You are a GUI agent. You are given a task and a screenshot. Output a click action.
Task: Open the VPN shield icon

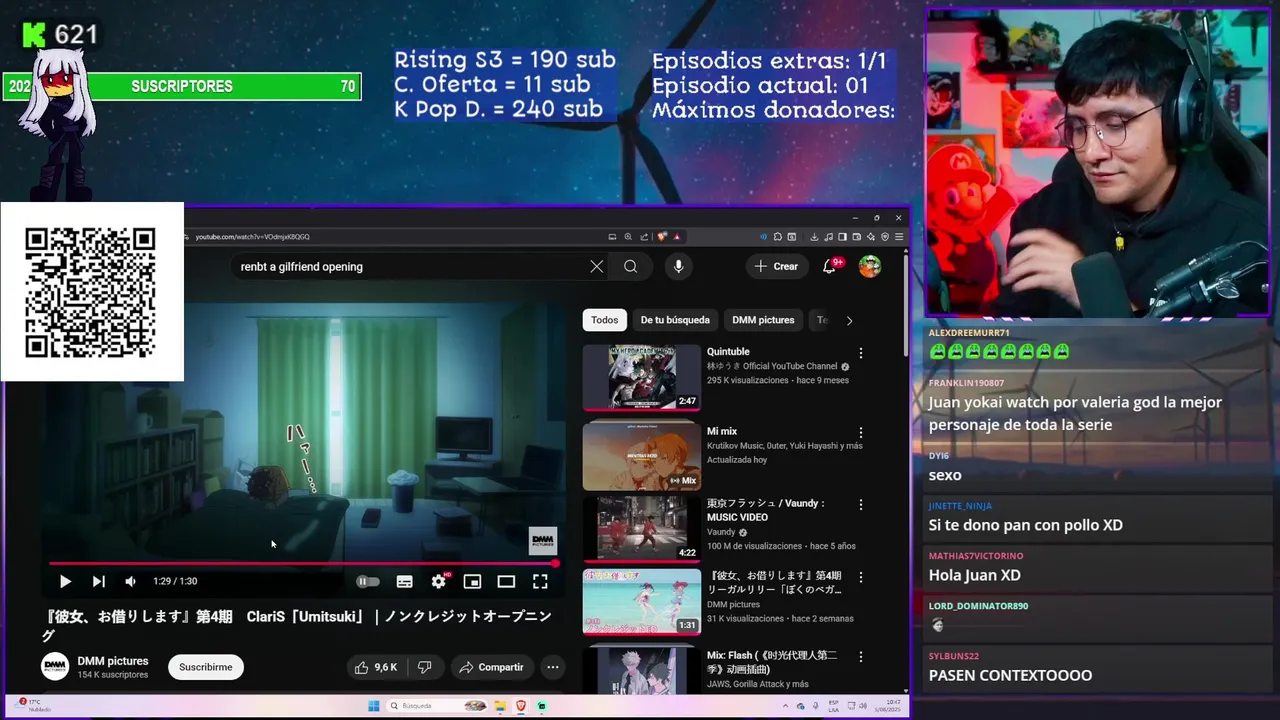(x=885, y=237)
